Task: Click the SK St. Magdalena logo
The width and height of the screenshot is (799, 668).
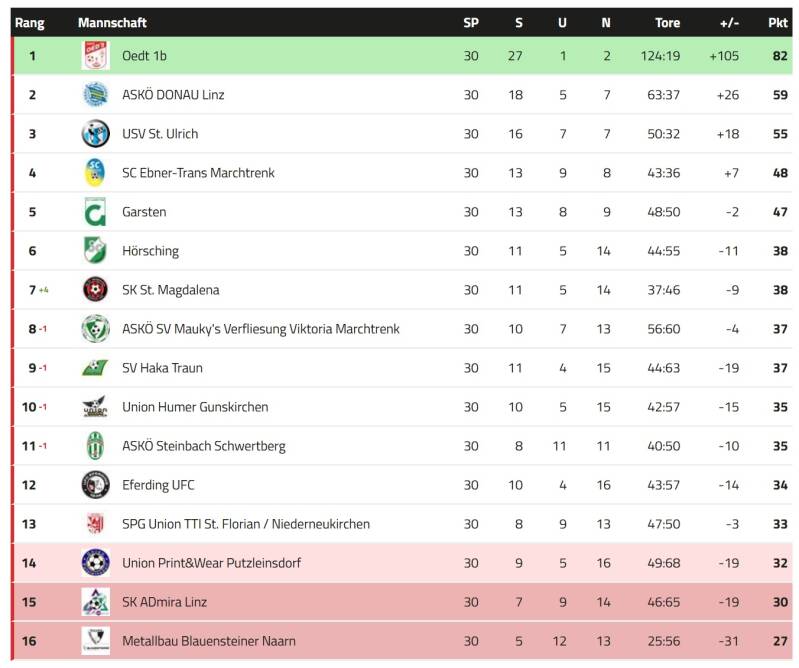Action: 95,290
